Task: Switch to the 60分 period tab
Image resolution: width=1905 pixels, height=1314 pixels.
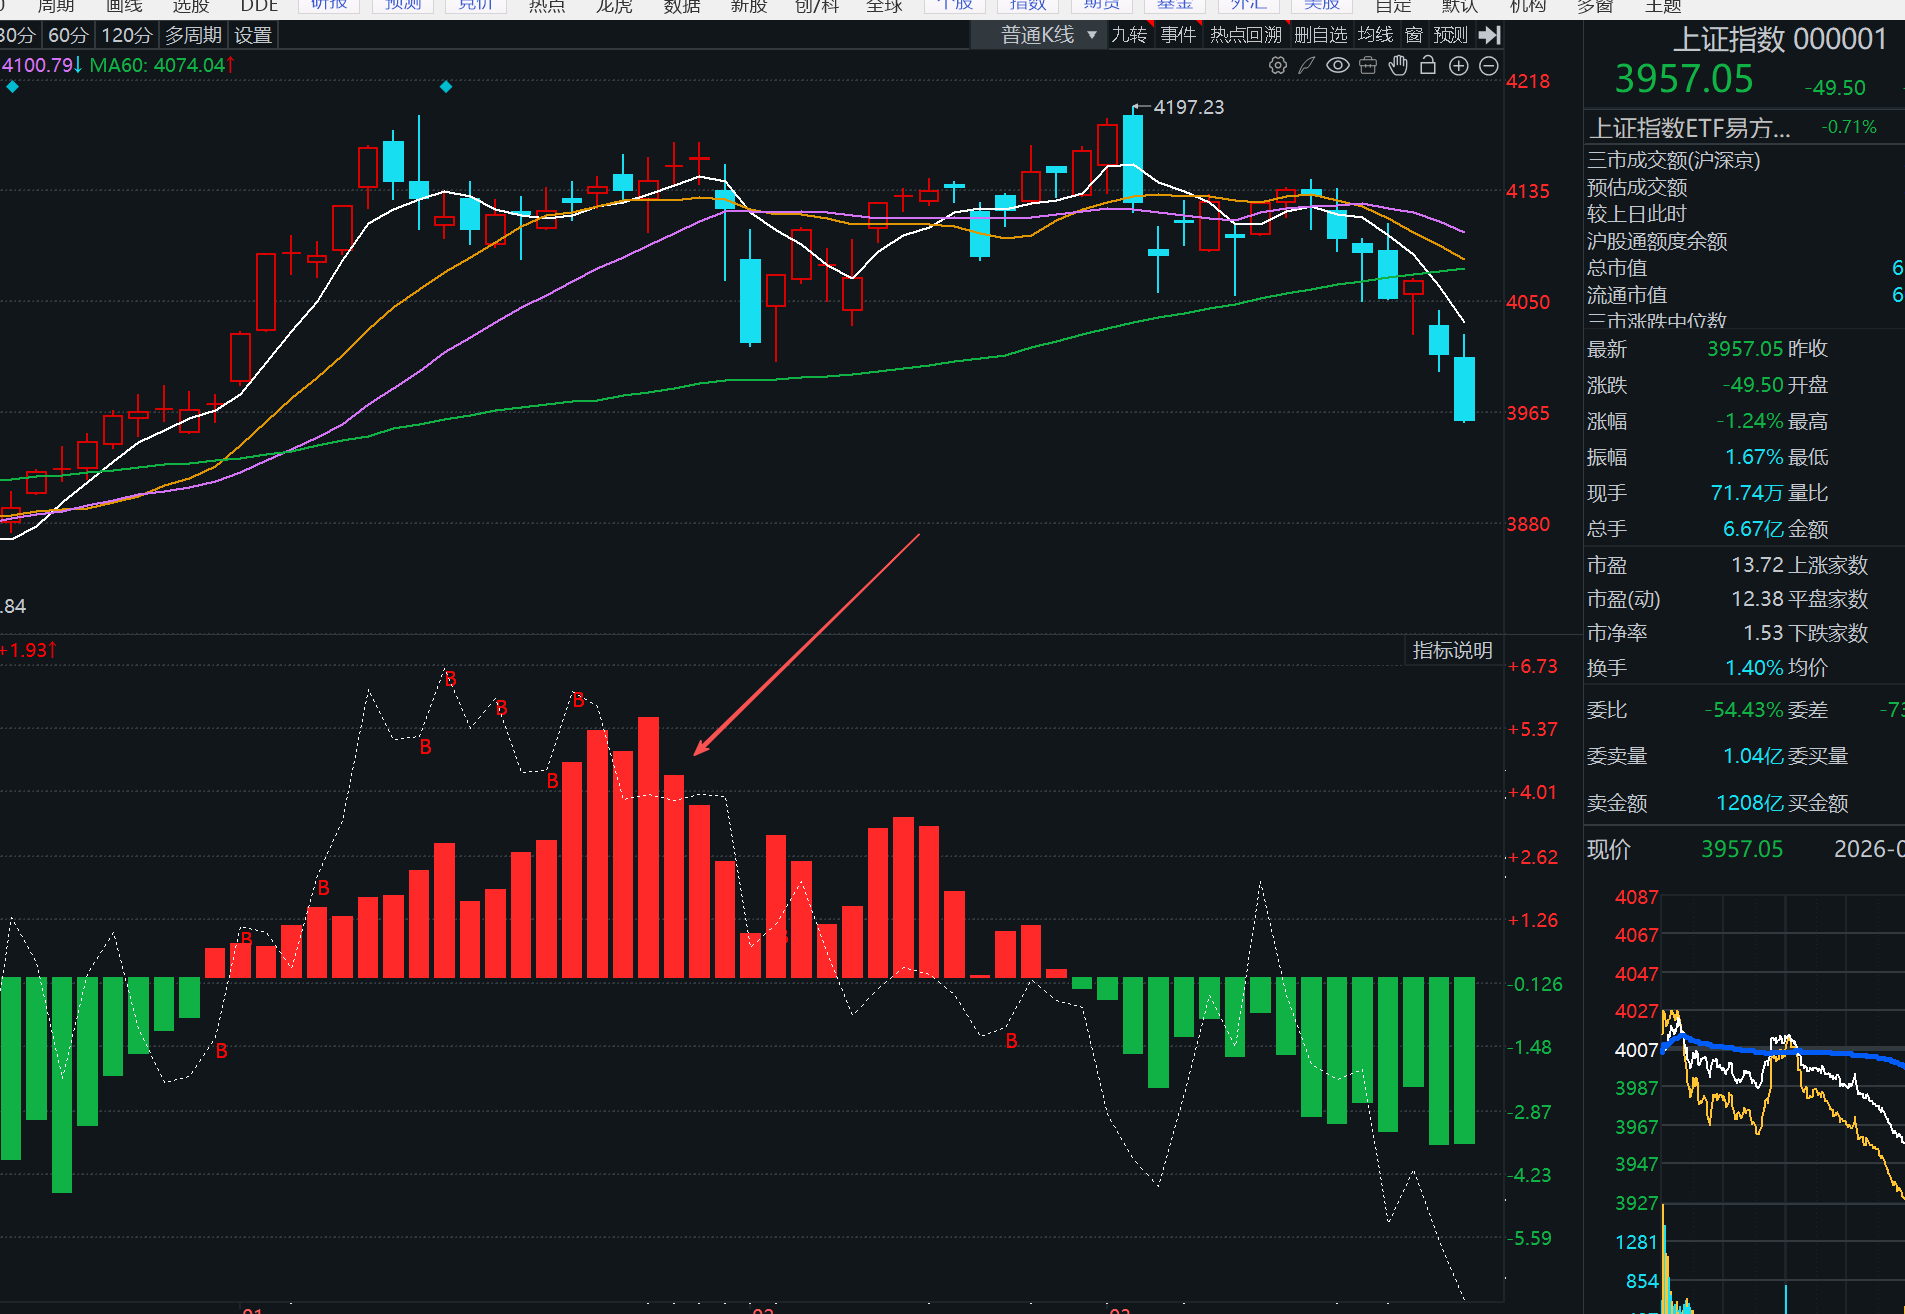Action: click(x=68, y=35)
